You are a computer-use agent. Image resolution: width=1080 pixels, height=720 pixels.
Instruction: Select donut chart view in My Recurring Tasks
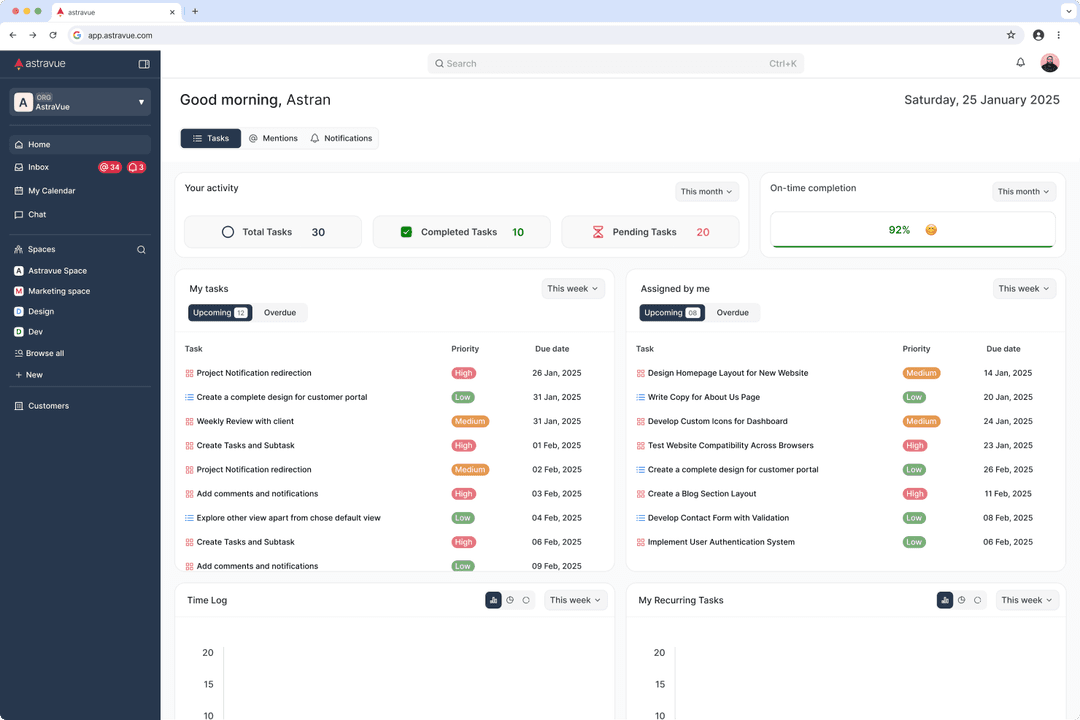977,600
